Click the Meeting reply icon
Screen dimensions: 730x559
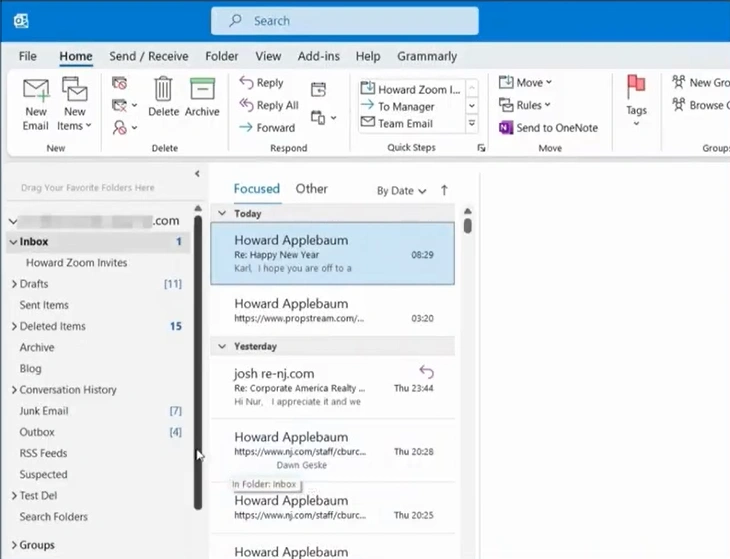pyautogui.click(x=318, y=89)
